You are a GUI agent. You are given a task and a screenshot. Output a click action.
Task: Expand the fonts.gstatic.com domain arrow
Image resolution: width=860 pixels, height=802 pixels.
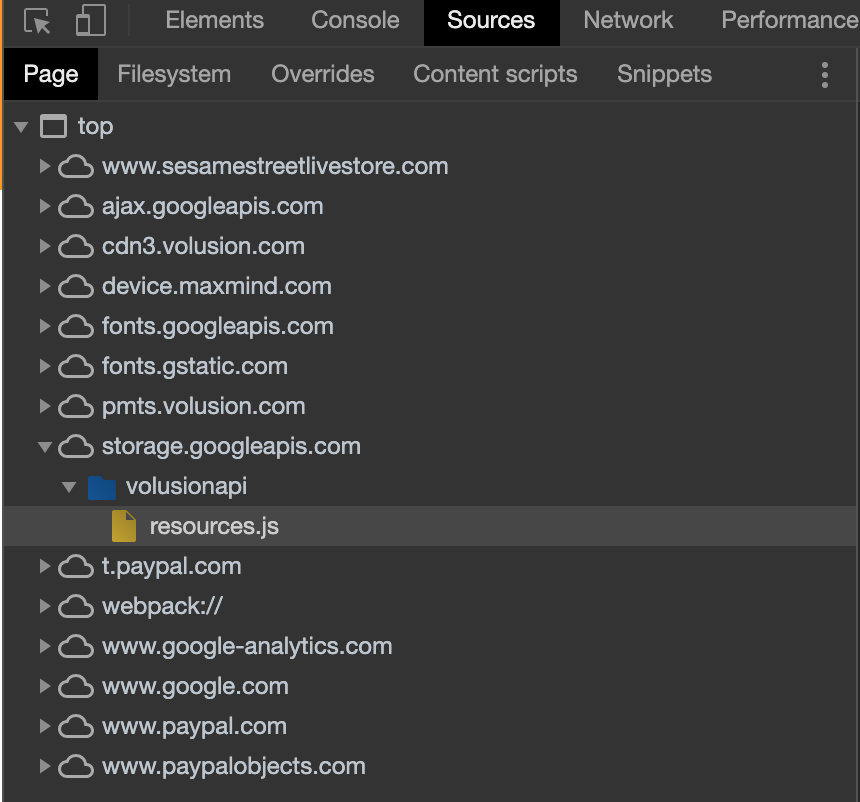45,366
